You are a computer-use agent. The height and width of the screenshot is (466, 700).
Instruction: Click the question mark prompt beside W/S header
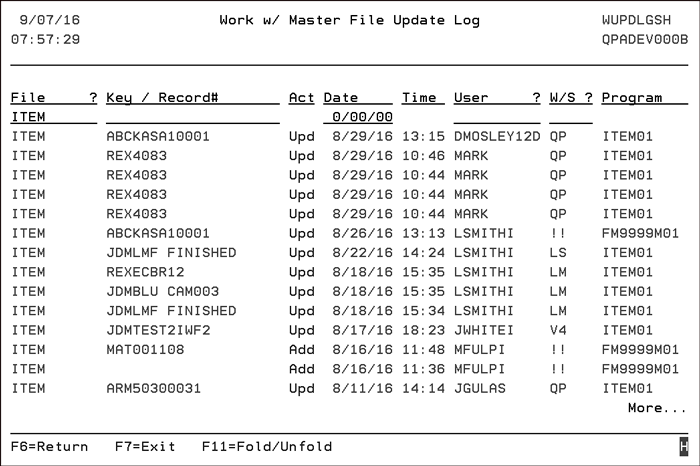coord(588,97)
